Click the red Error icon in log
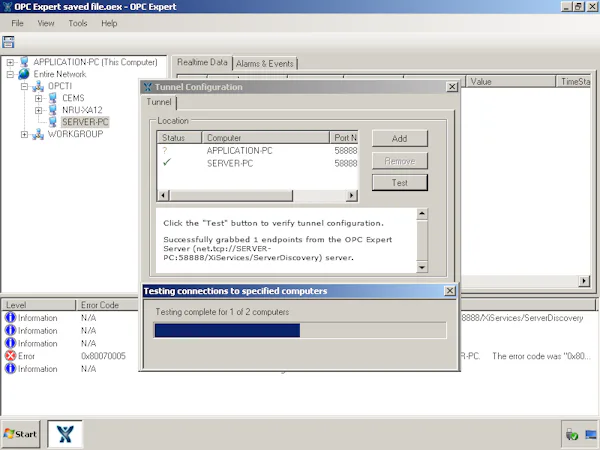Viewport: 600px width, 450px height. [10, 356]
